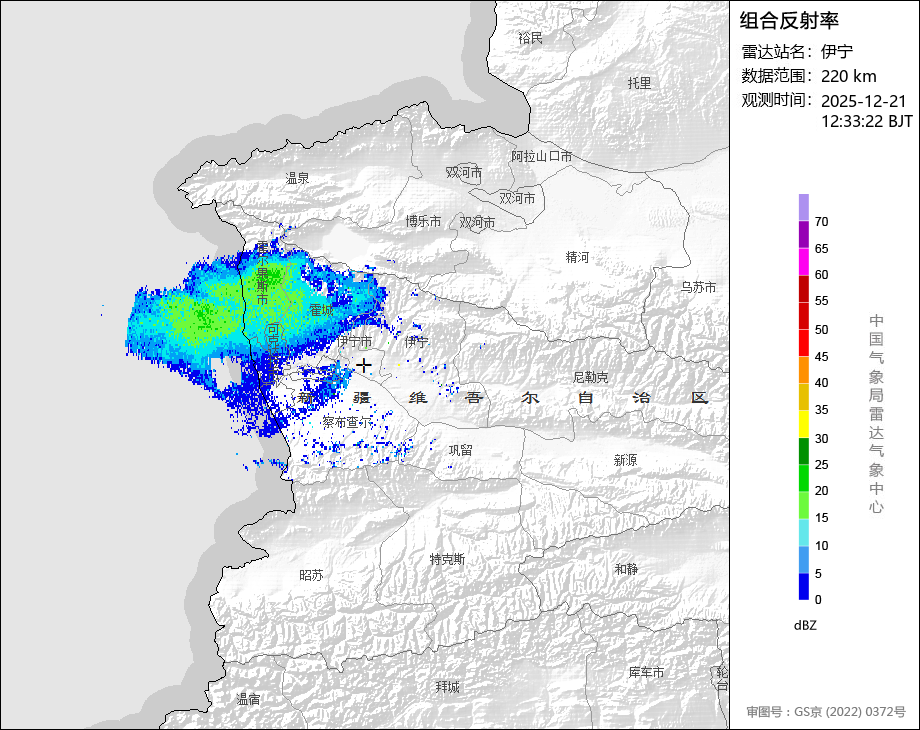Viewport: 920px width, 730px height.
Task: Select the blue 0–5 dBZ legend swatch
Action: coord(804,586)
